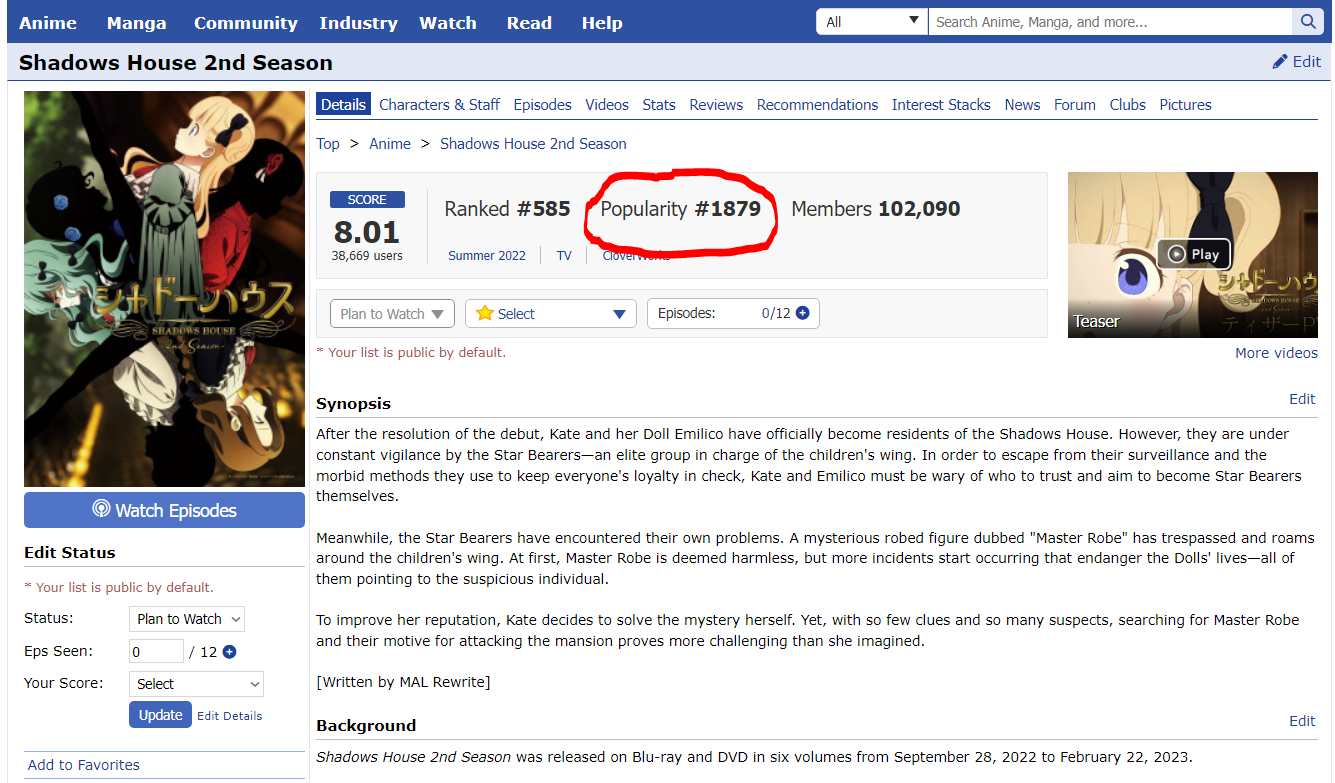Open the Status dropdown in Edit Status
The width and height of the screenshot is (1335, 783).
pos(187,619)
